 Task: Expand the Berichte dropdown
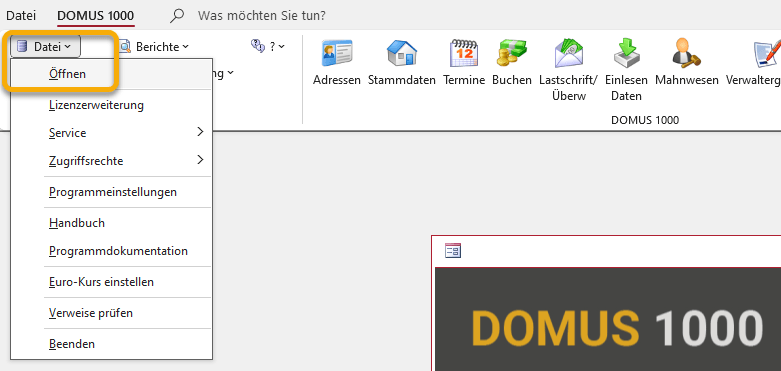pyautogui.click(x=154, y=47)
